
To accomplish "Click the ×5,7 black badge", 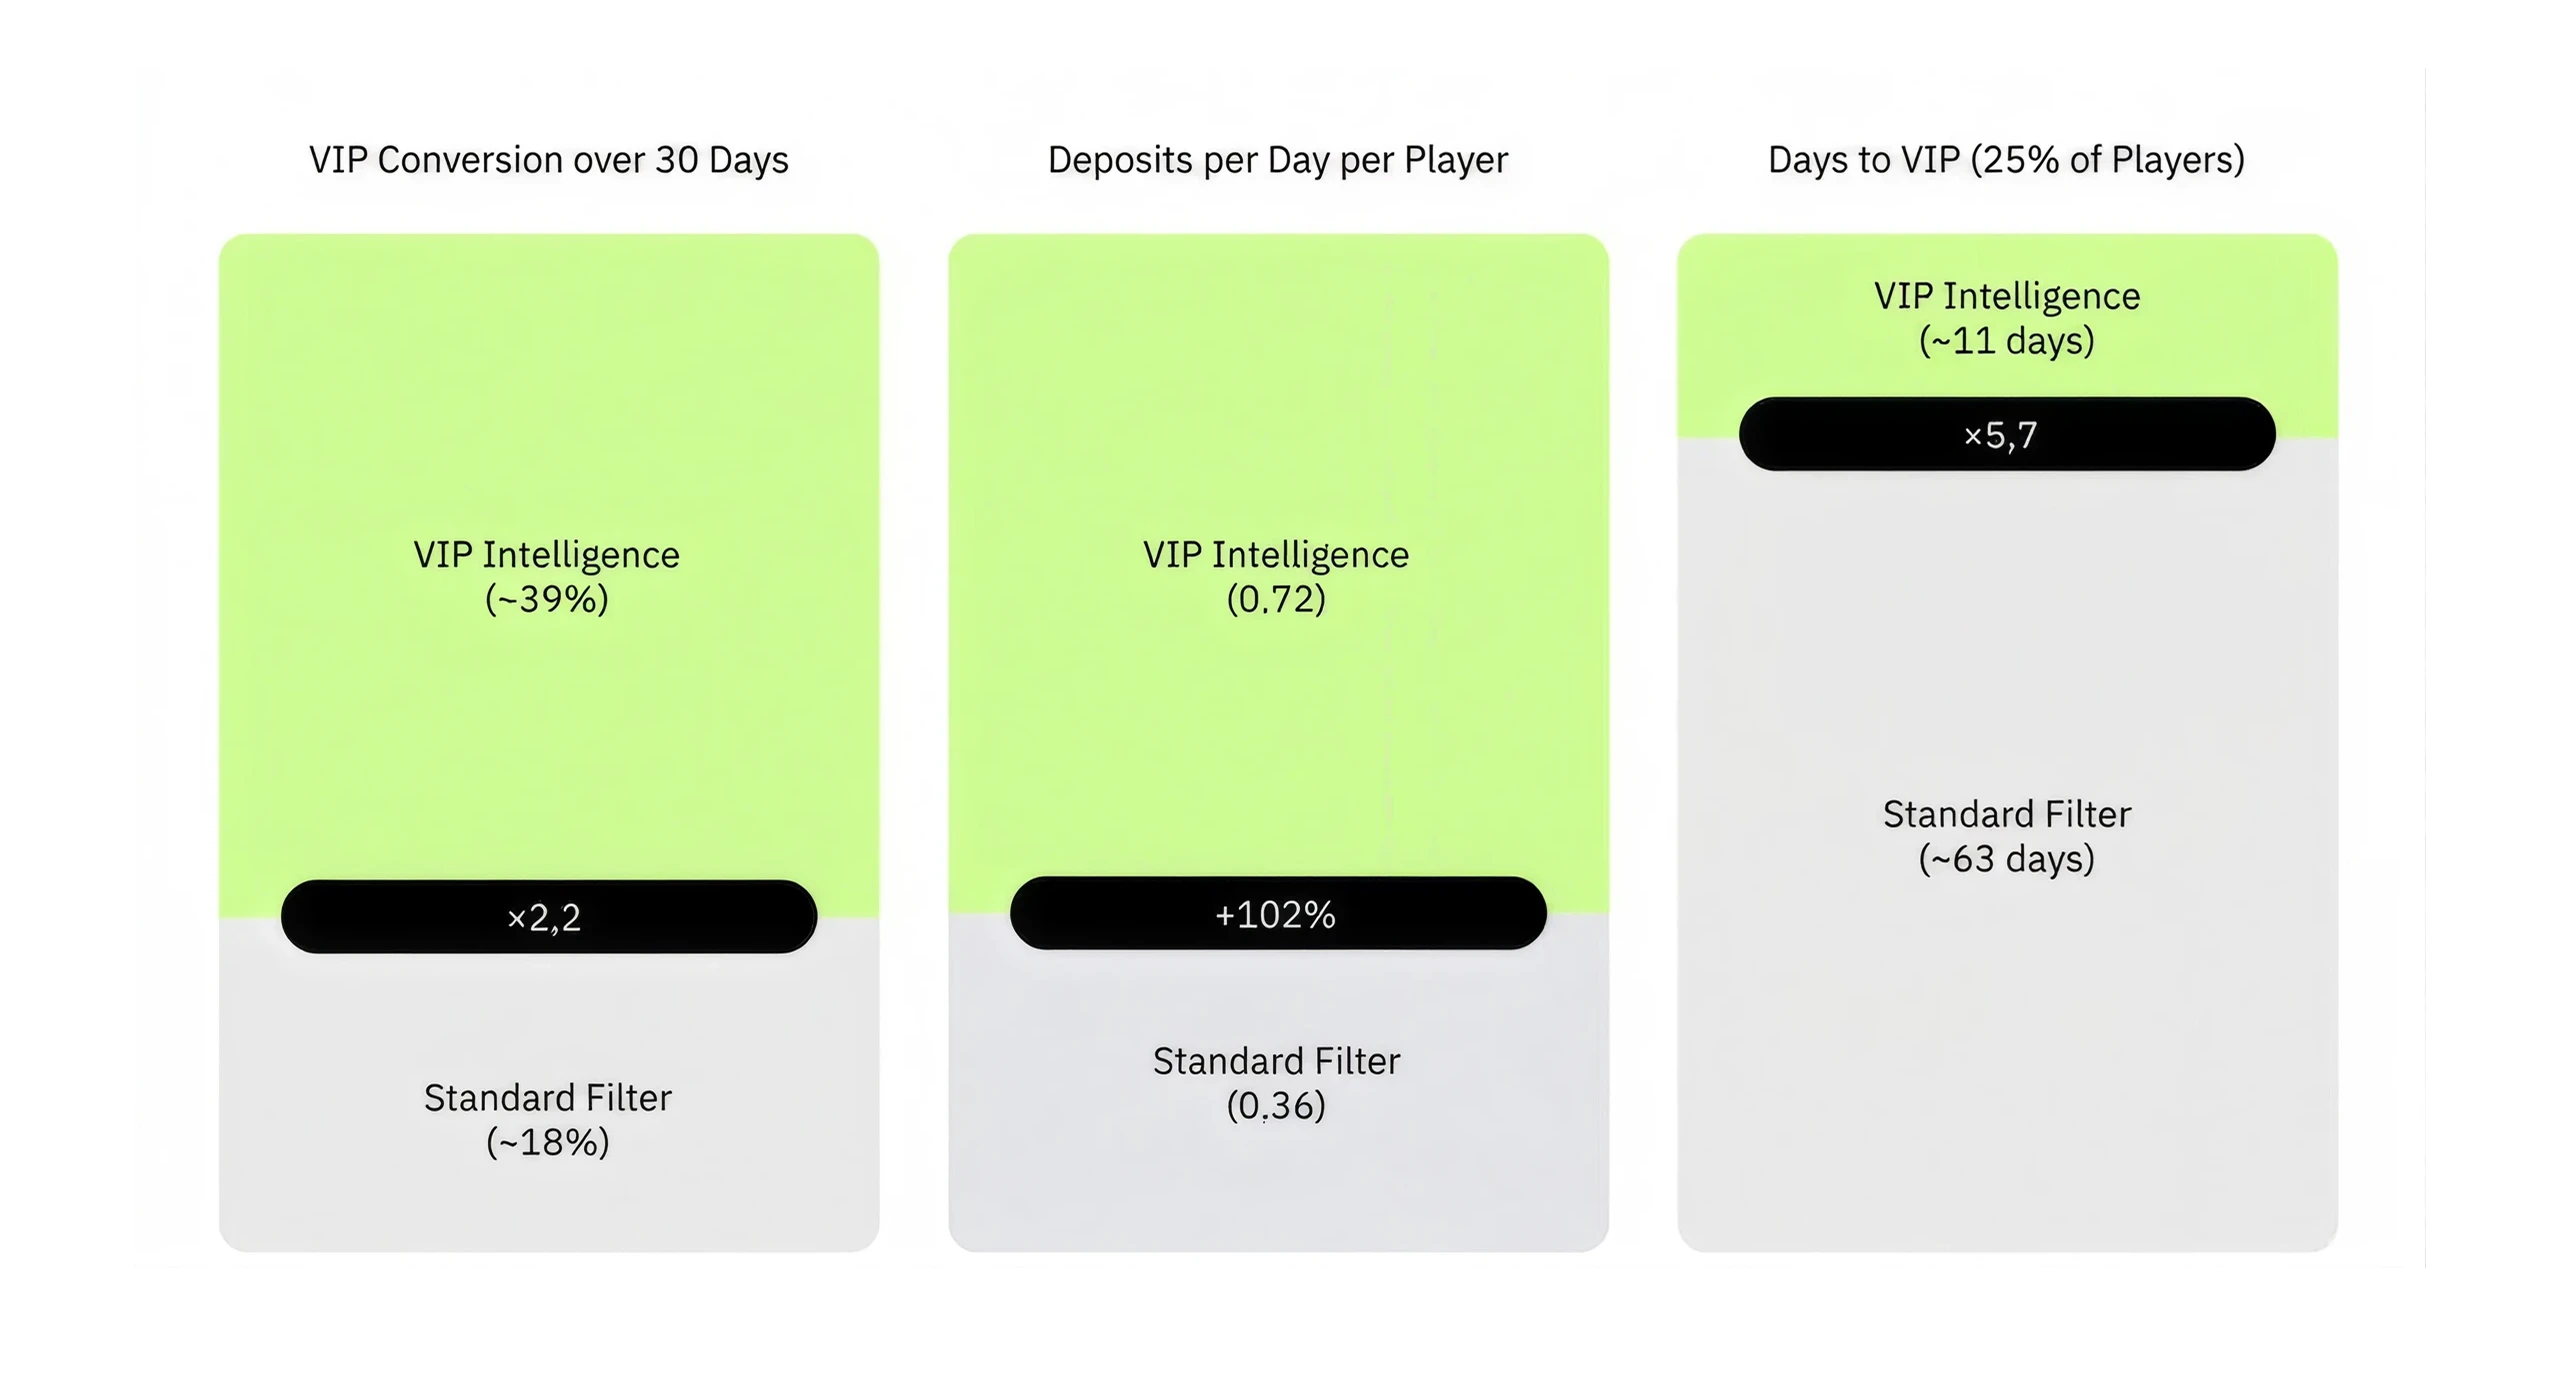I will pyautogui.click(x=2007, y=434).
